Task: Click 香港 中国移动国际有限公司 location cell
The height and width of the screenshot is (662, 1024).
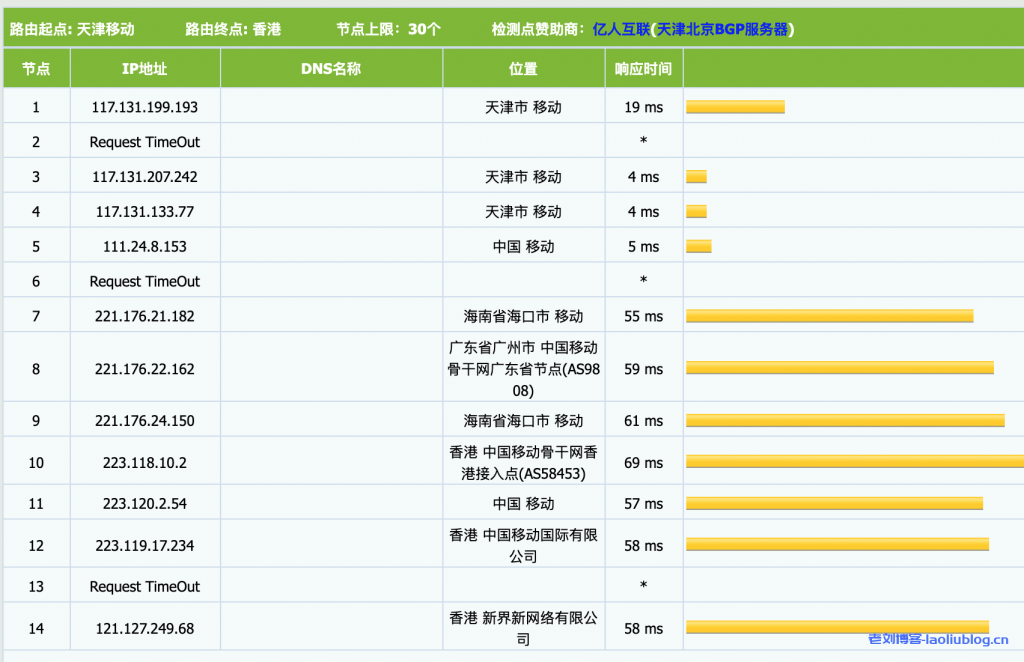Action: tap(523, 545)
